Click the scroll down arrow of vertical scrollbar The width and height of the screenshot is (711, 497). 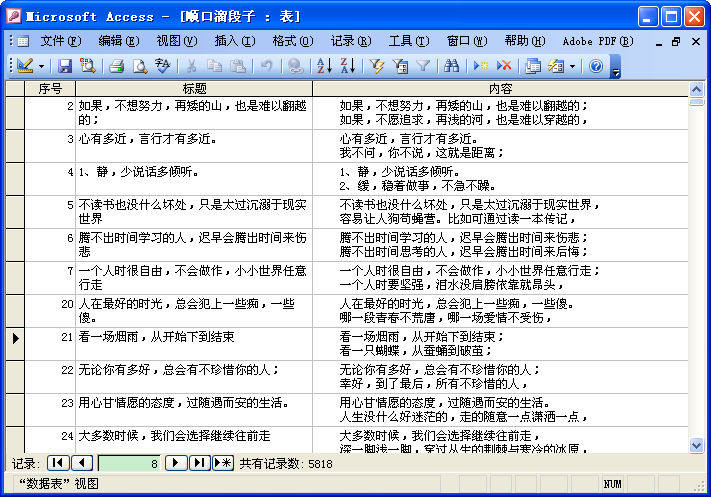pos(696,445)
